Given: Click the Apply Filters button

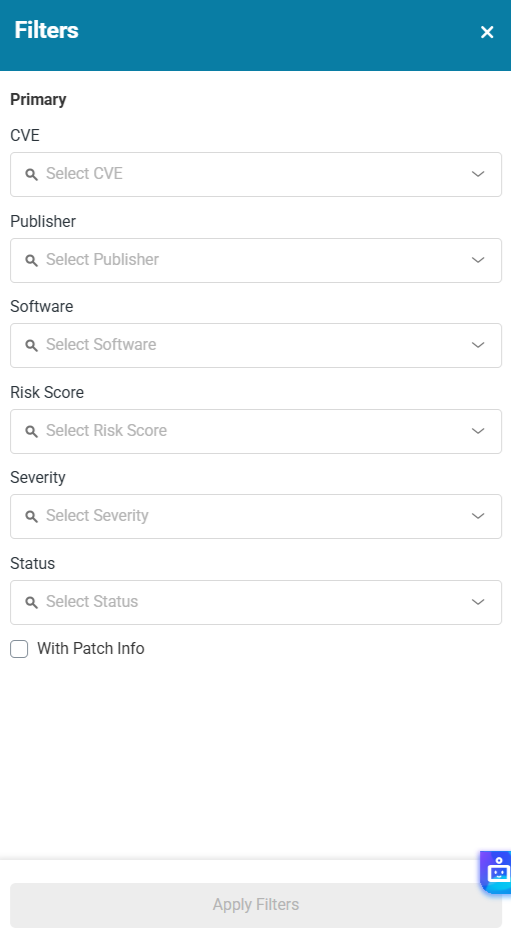Looking at the screenshot, I should coord(256,905).
